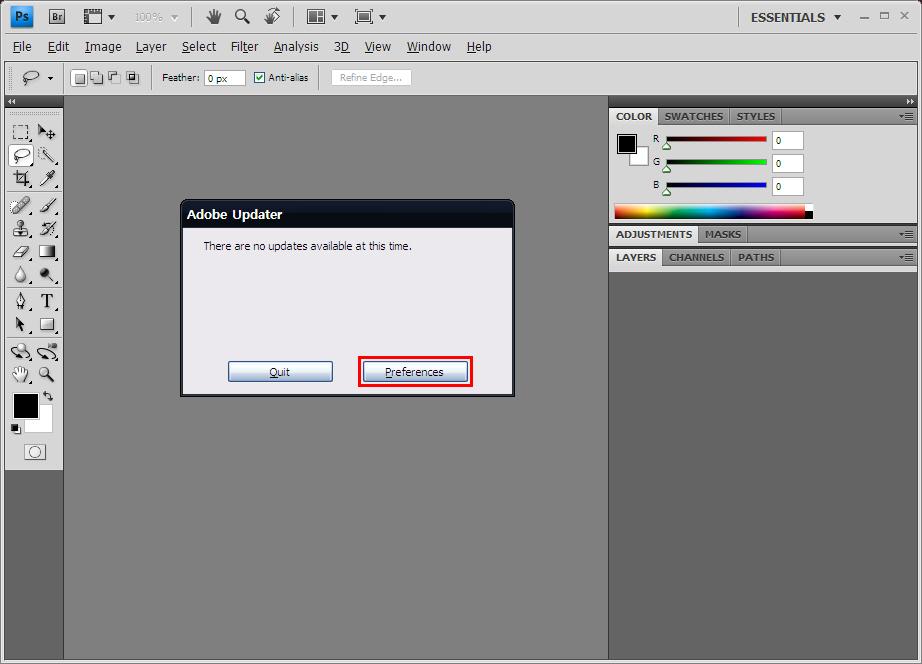Reset default foreground and background colors
The height and width of the screenshot is (664, 922).
(16, 429)
